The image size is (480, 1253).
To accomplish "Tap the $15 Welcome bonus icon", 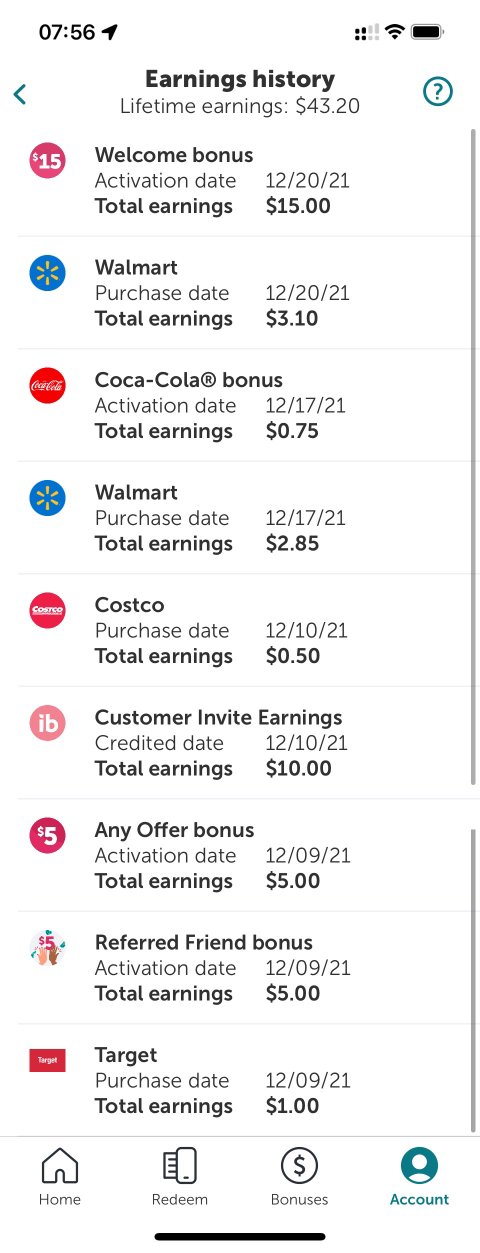I will [x=47, y=160].
